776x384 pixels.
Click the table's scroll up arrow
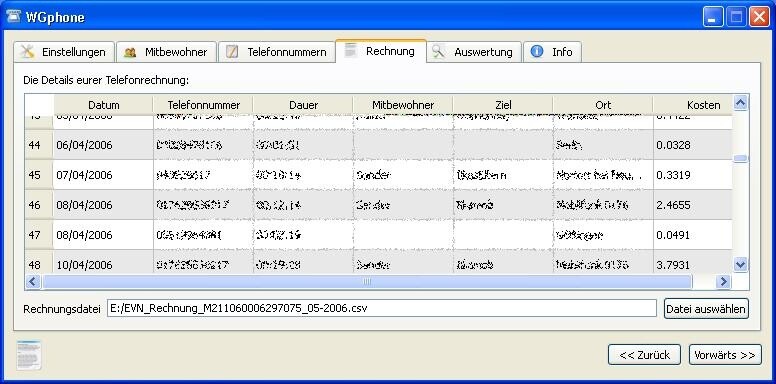point(740,103)
